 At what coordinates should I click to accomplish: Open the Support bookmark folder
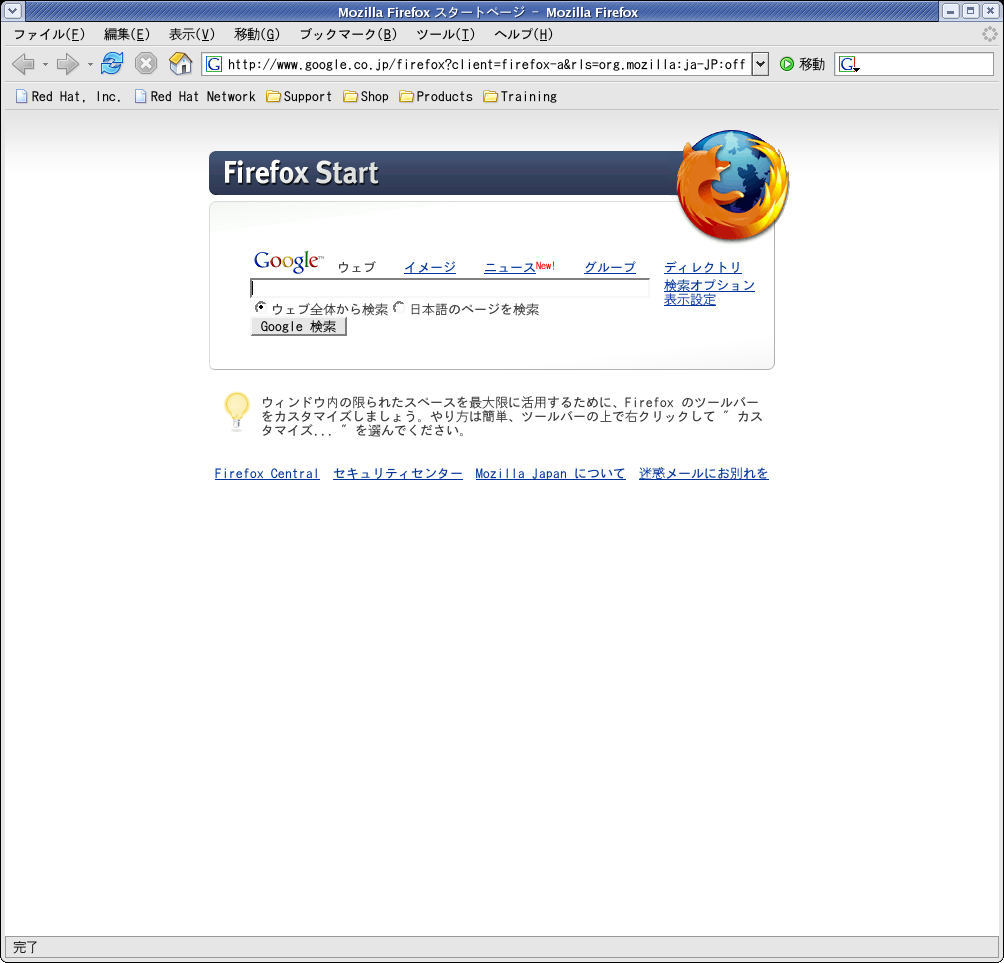(x=299, y=97)
